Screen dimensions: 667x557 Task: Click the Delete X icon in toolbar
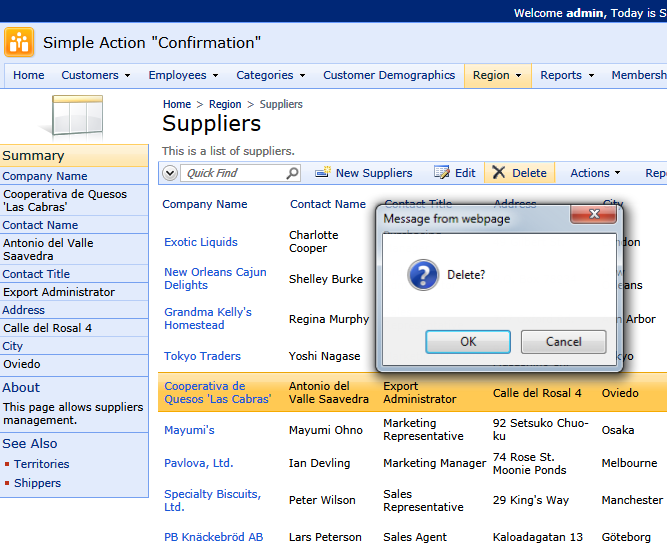498,172
